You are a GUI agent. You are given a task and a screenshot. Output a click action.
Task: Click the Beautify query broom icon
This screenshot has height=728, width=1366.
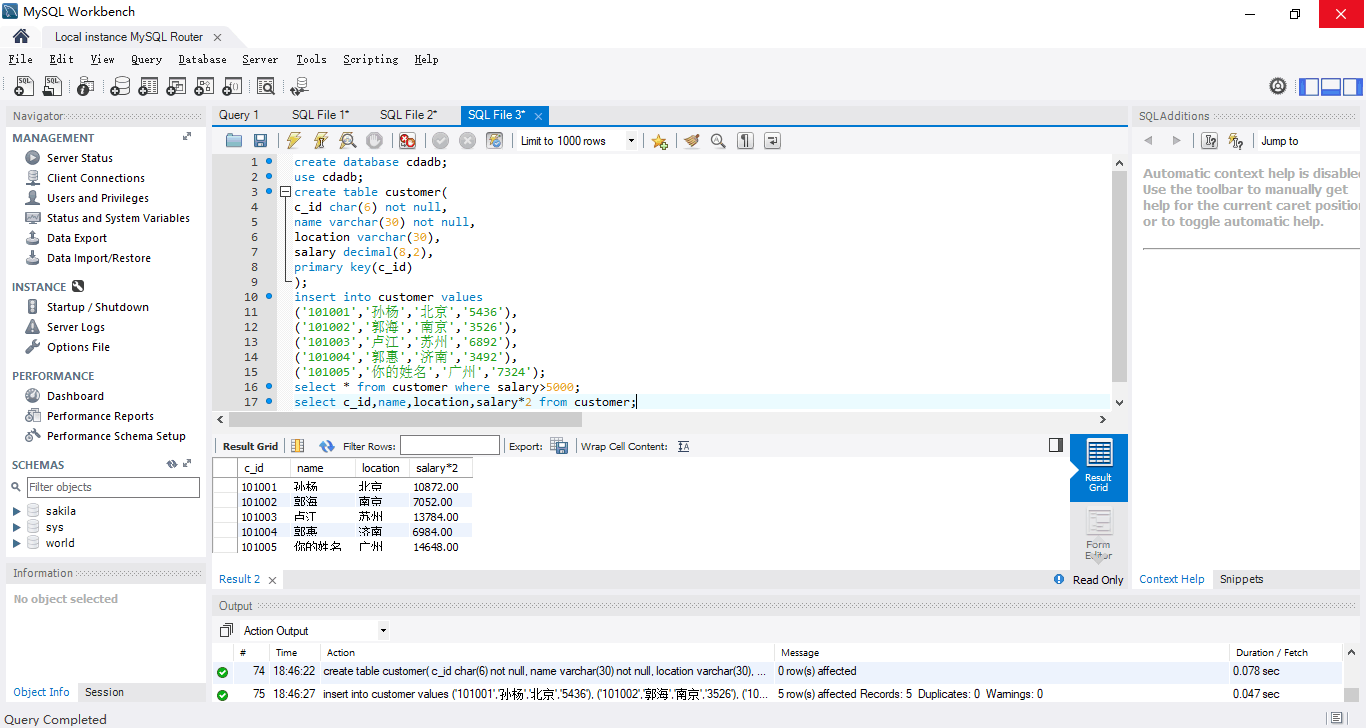pos(691,141)
